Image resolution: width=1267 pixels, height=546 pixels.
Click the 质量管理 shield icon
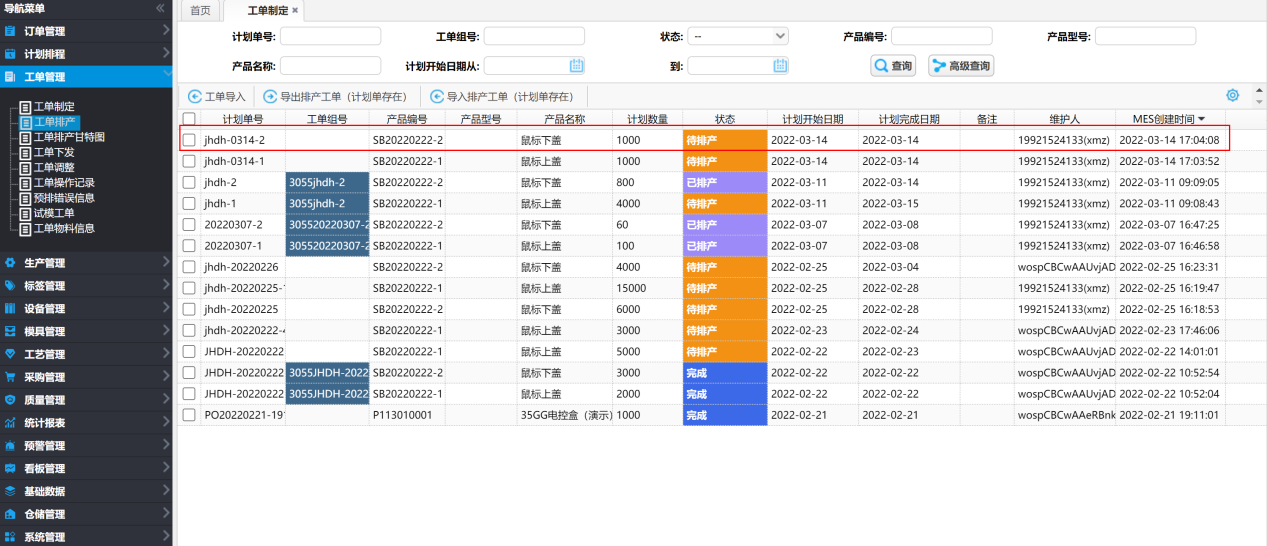pos(10,400)
